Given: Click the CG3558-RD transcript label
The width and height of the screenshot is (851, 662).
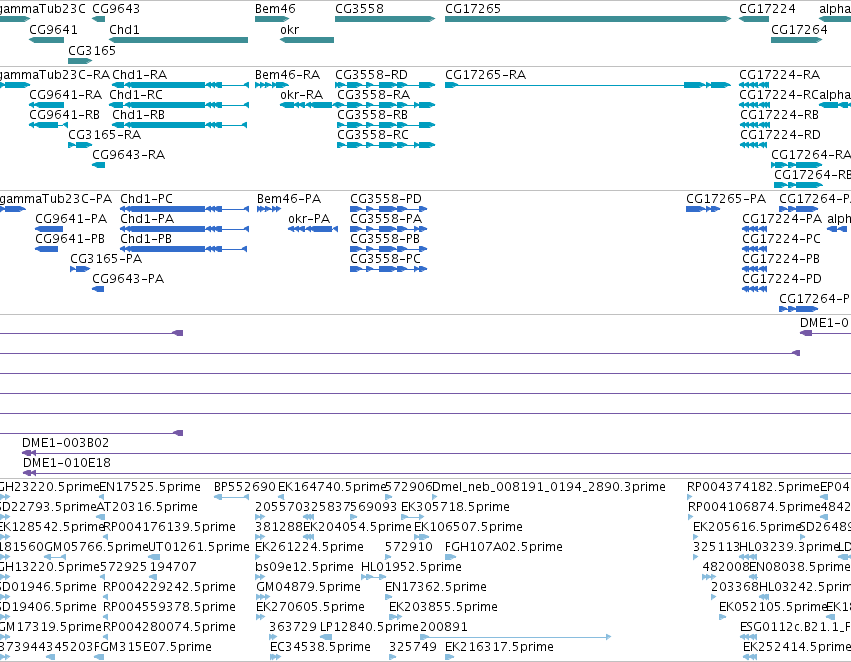Looking at the screenshot, I should pyautogui.click(x=371, y=74).
